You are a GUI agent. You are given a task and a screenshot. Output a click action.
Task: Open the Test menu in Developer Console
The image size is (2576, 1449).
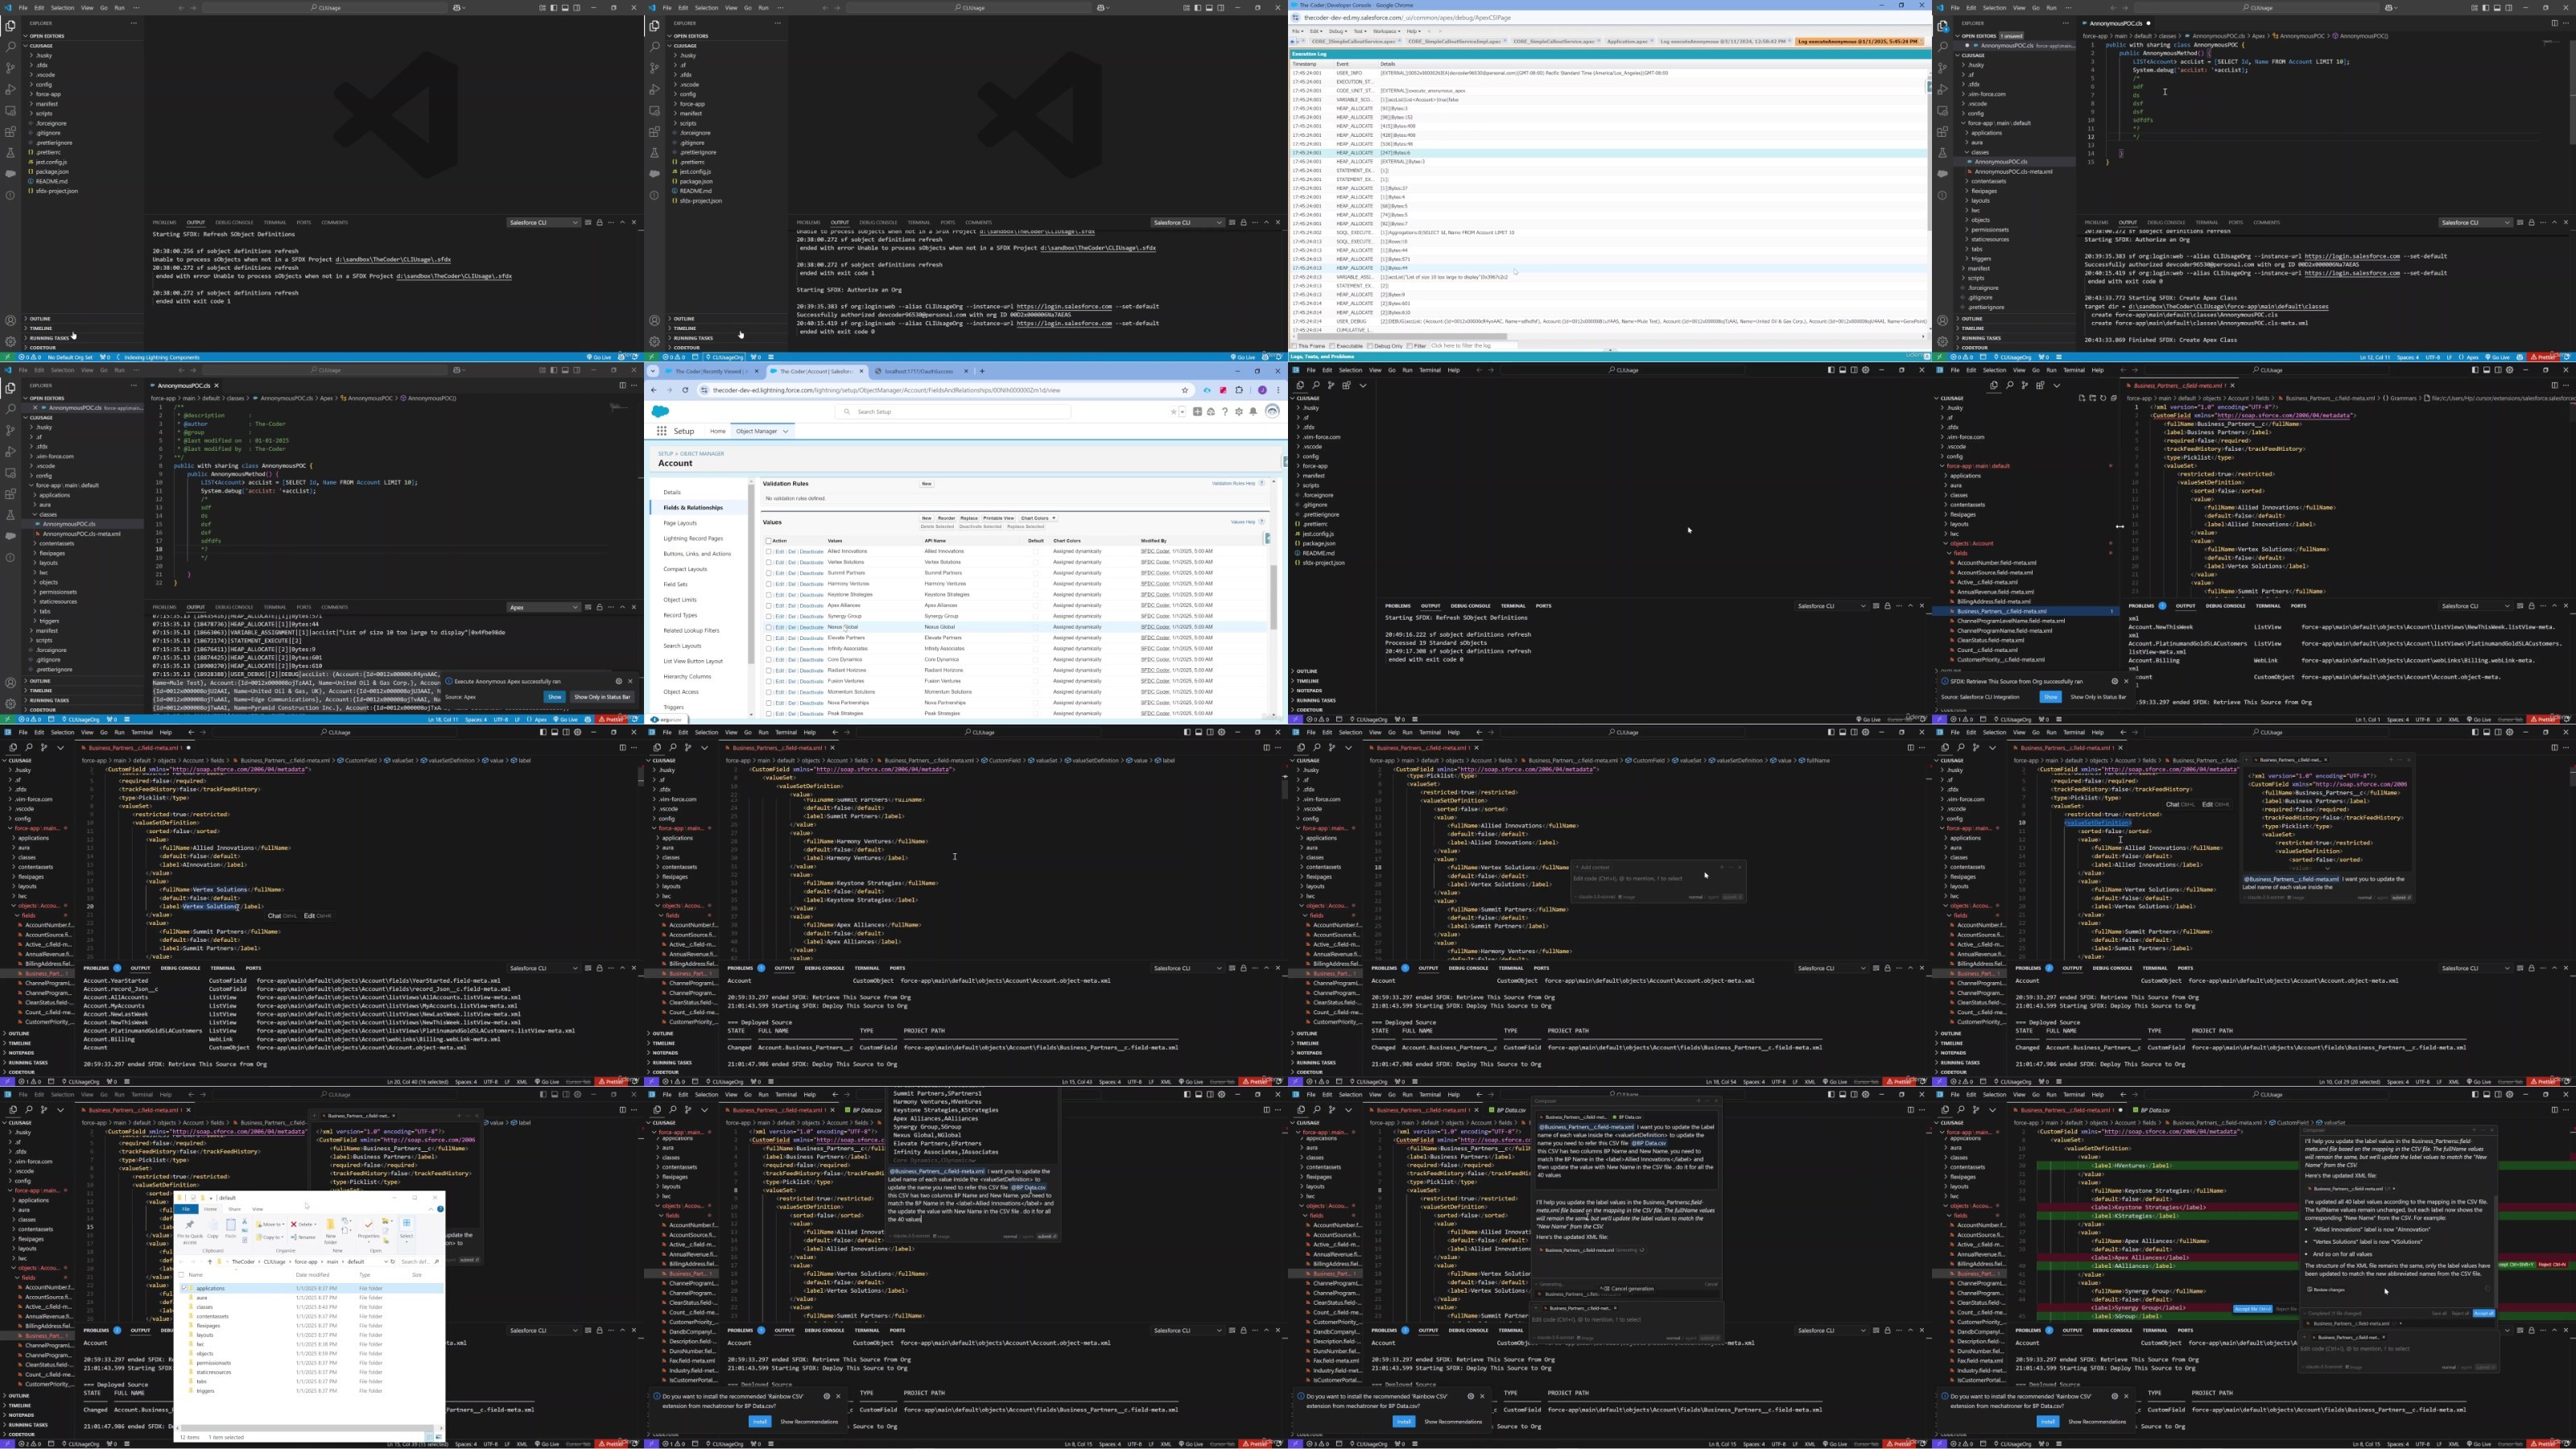(1361, 31)
